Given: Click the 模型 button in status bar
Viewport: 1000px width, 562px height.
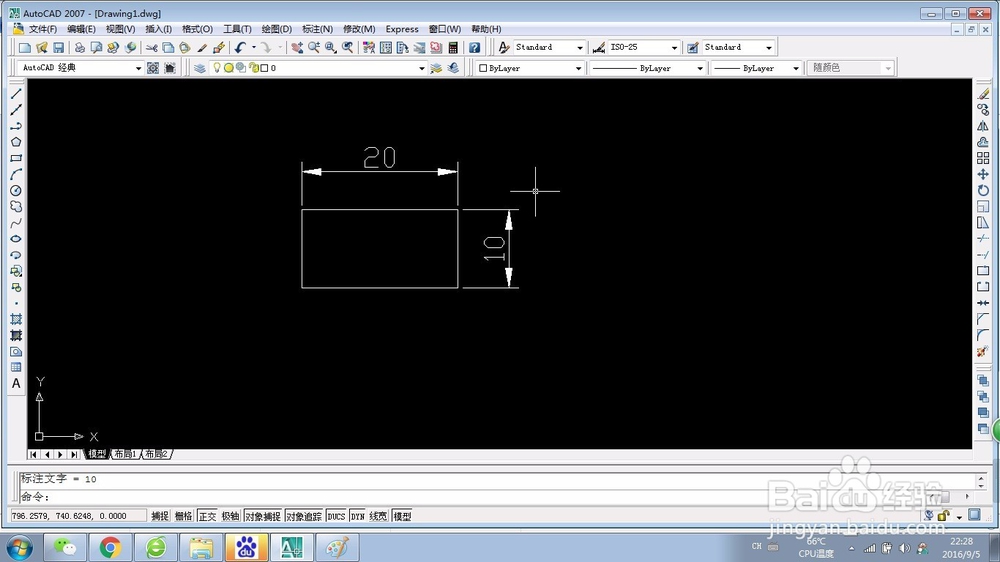Looking at the screenshot, I should click(402, 516).
